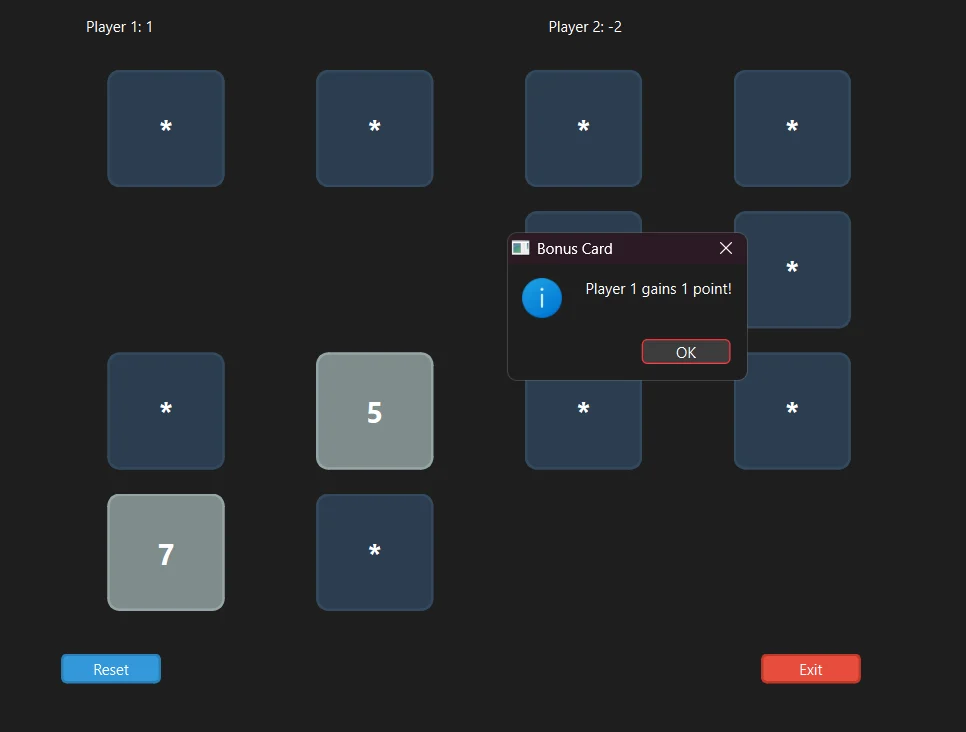Select the revealed card showing 7
This screenshot has width=966, height=732.
(x=165, y=552)
